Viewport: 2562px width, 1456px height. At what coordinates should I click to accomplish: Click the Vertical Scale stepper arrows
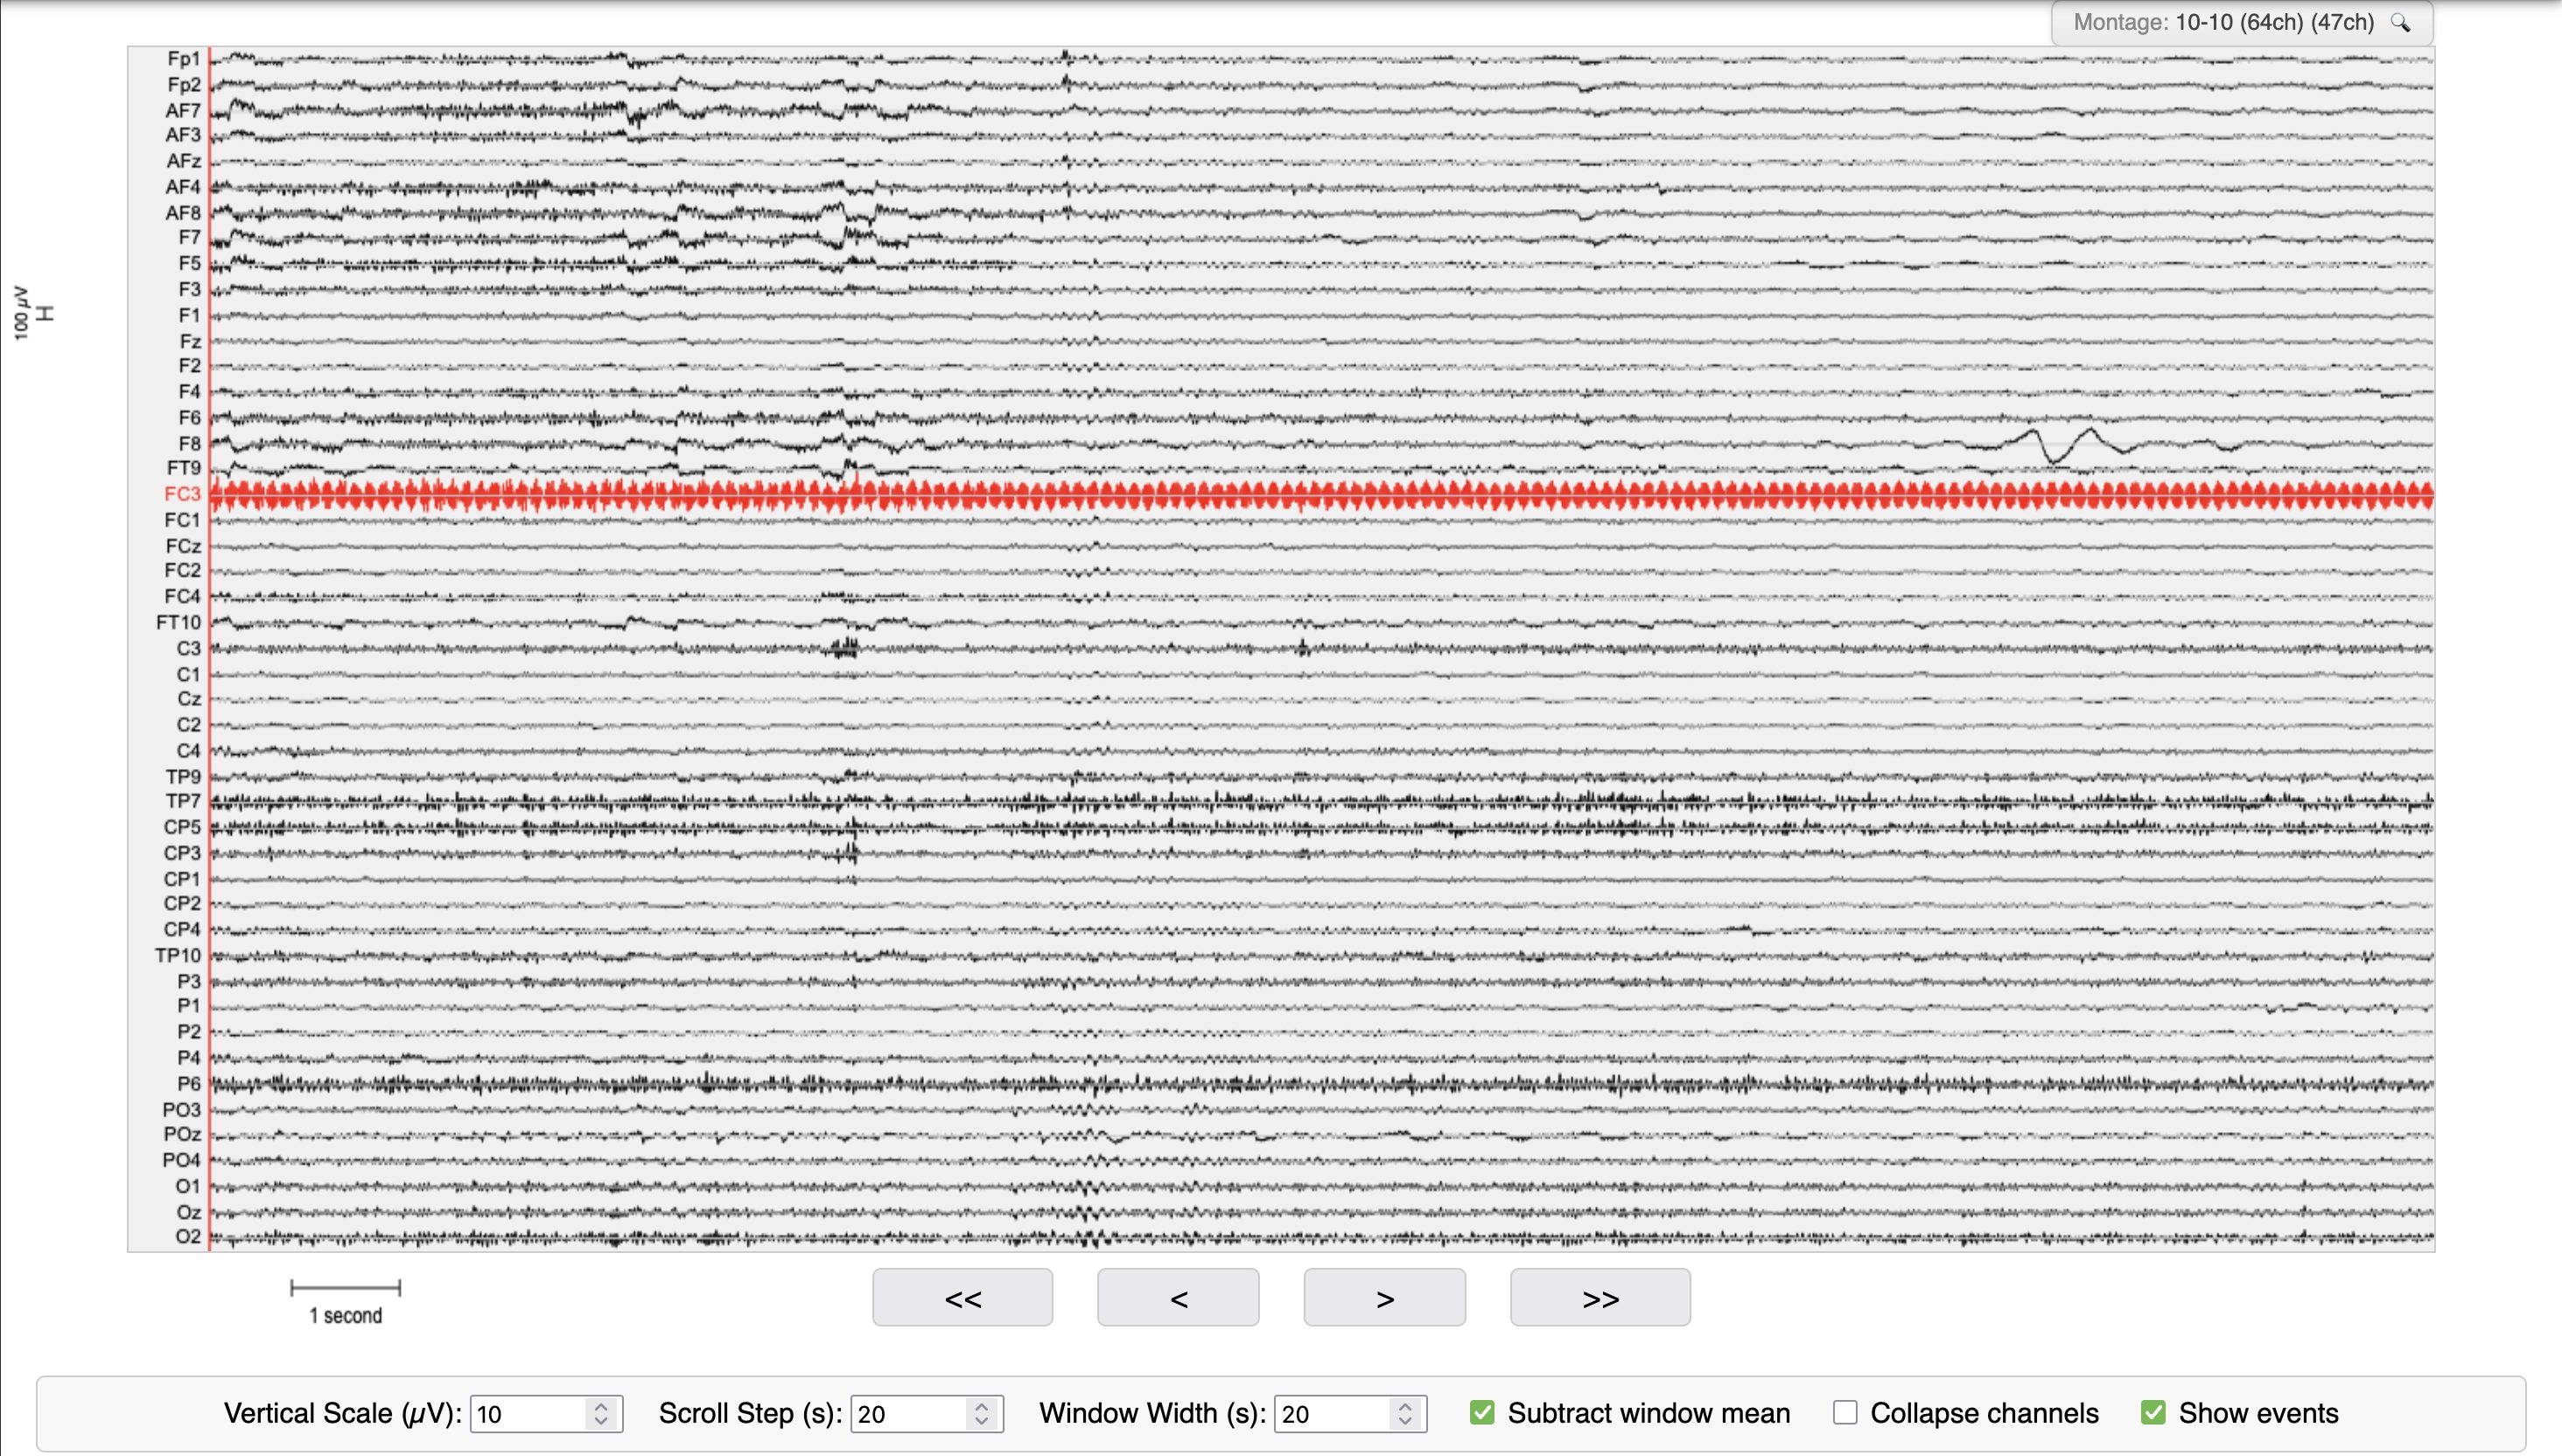pos(601,1413)
